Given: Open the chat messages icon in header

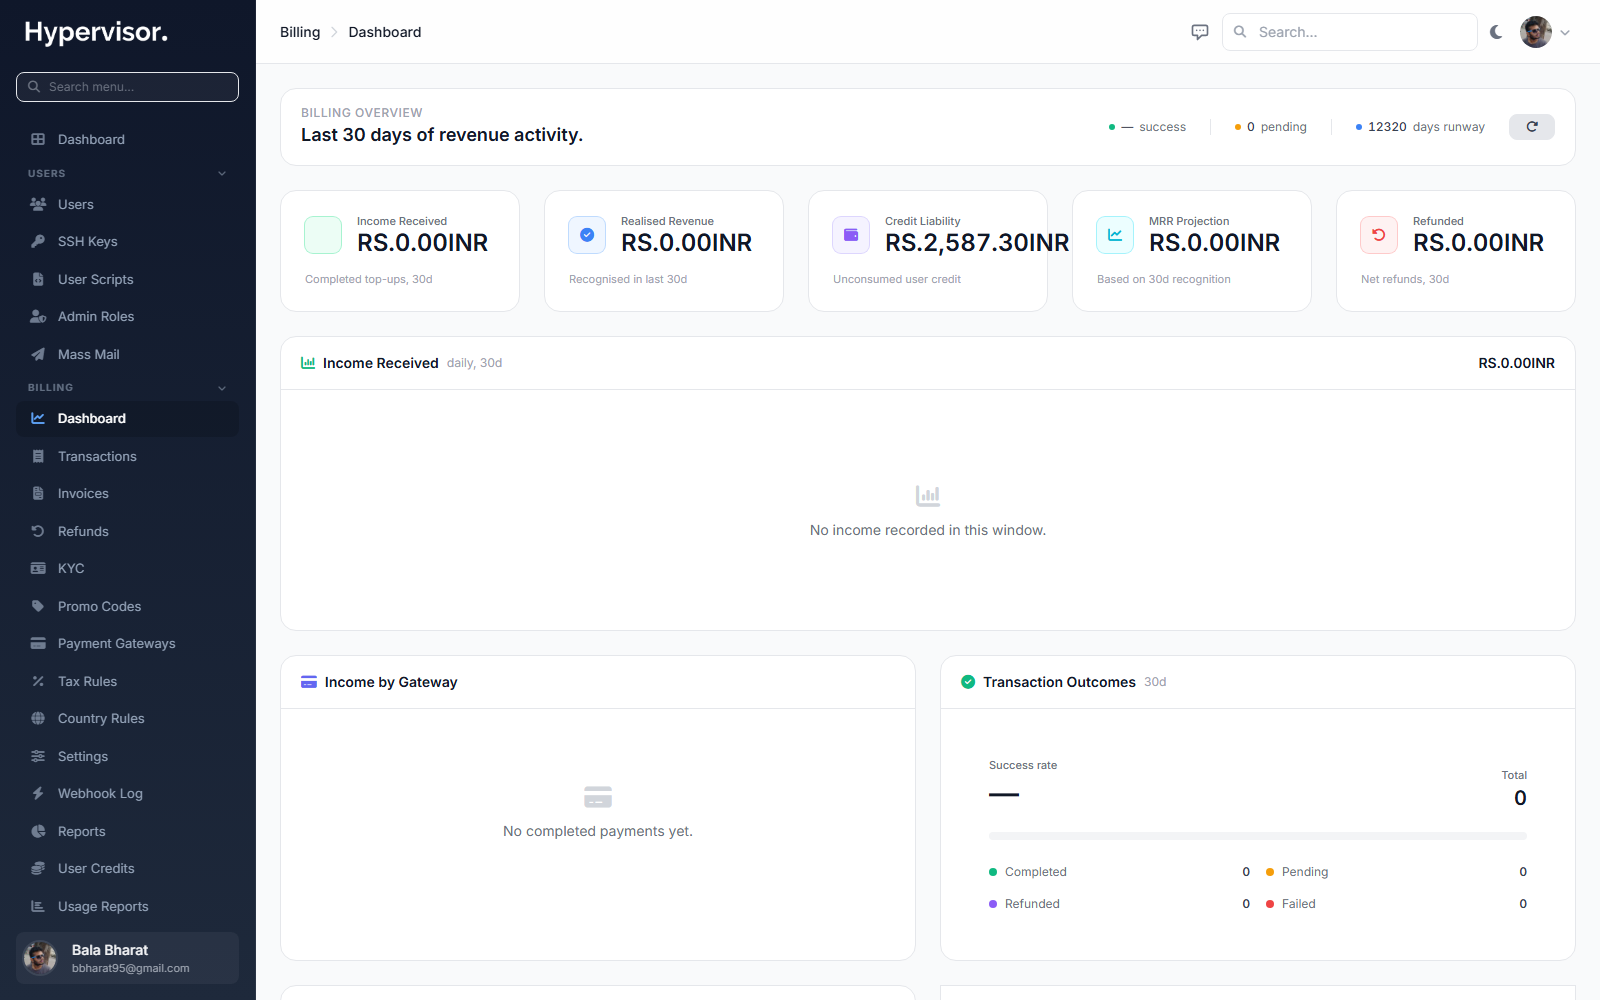Looking at the screenshot, I should click(1200, 32).
